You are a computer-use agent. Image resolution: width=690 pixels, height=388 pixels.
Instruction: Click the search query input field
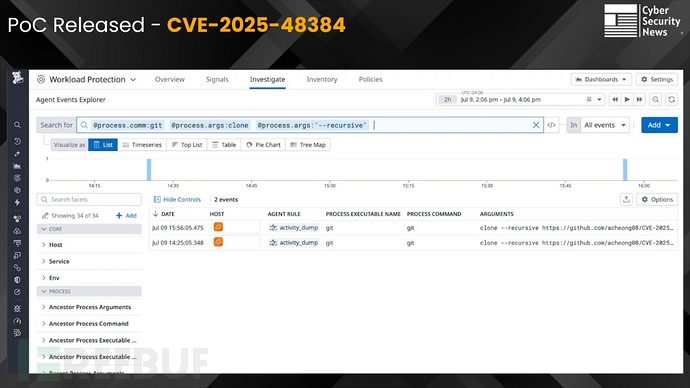coord(310,125)
